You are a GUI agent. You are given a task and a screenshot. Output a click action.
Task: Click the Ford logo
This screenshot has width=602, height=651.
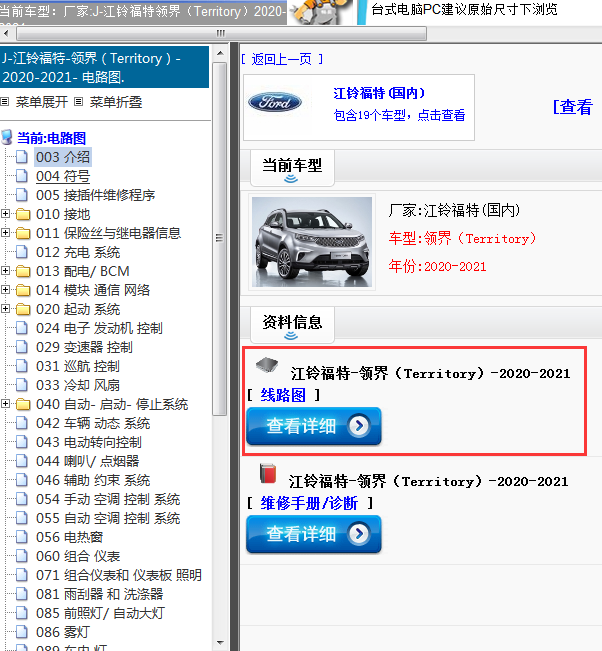[275, 103]
